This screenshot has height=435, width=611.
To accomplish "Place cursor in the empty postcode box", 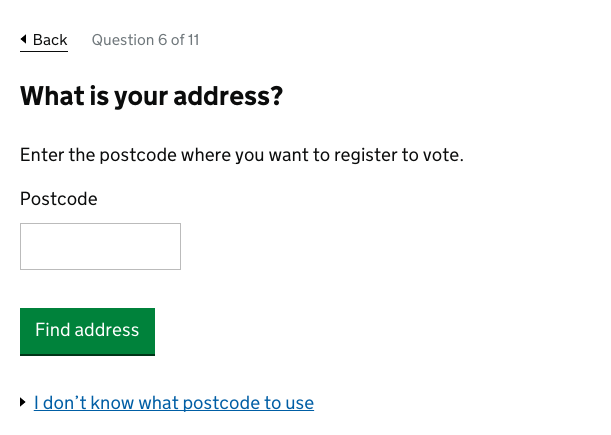I will [x=100, y=246].
